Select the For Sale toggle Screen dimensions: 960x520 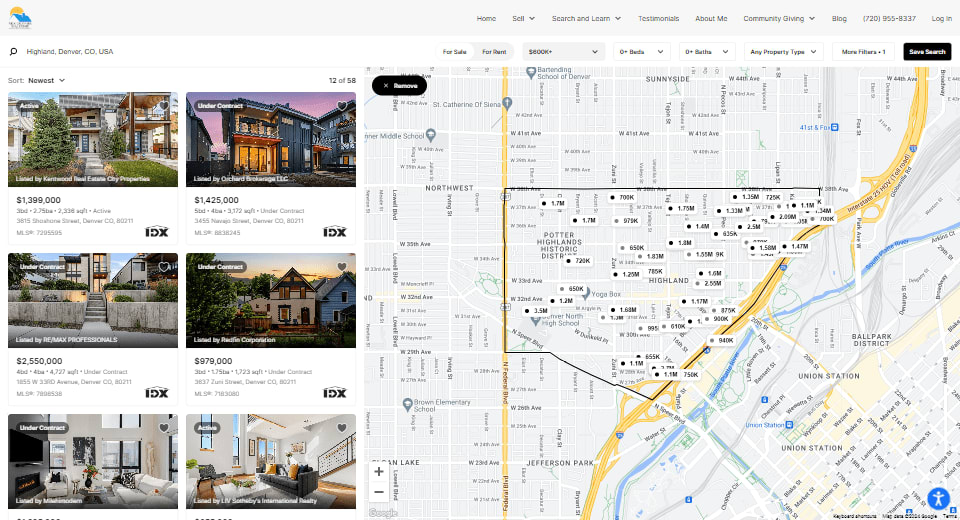454,52
